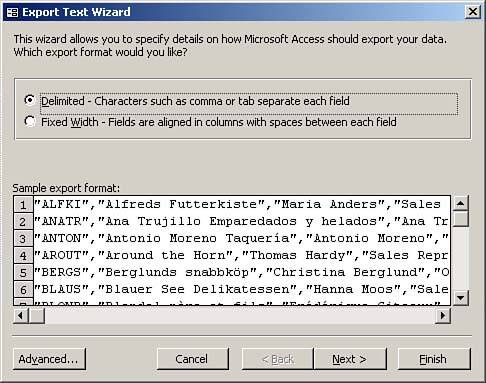The image size is (486, 383).
Task: Click Finish to complete the export
Action: tap(434, 359)
